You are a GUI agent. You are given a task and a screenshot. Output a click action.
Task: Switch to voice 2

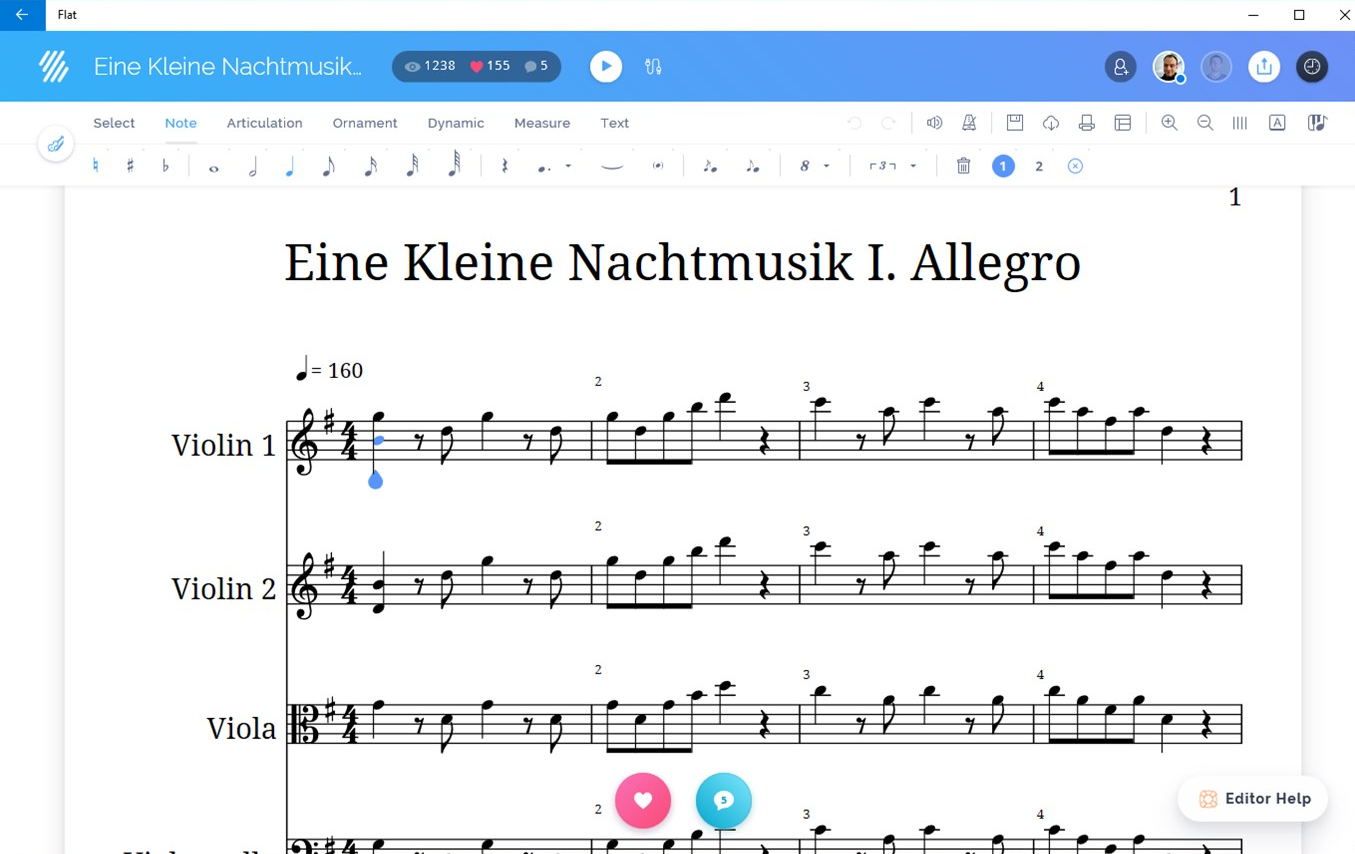tap(1039, 166)
